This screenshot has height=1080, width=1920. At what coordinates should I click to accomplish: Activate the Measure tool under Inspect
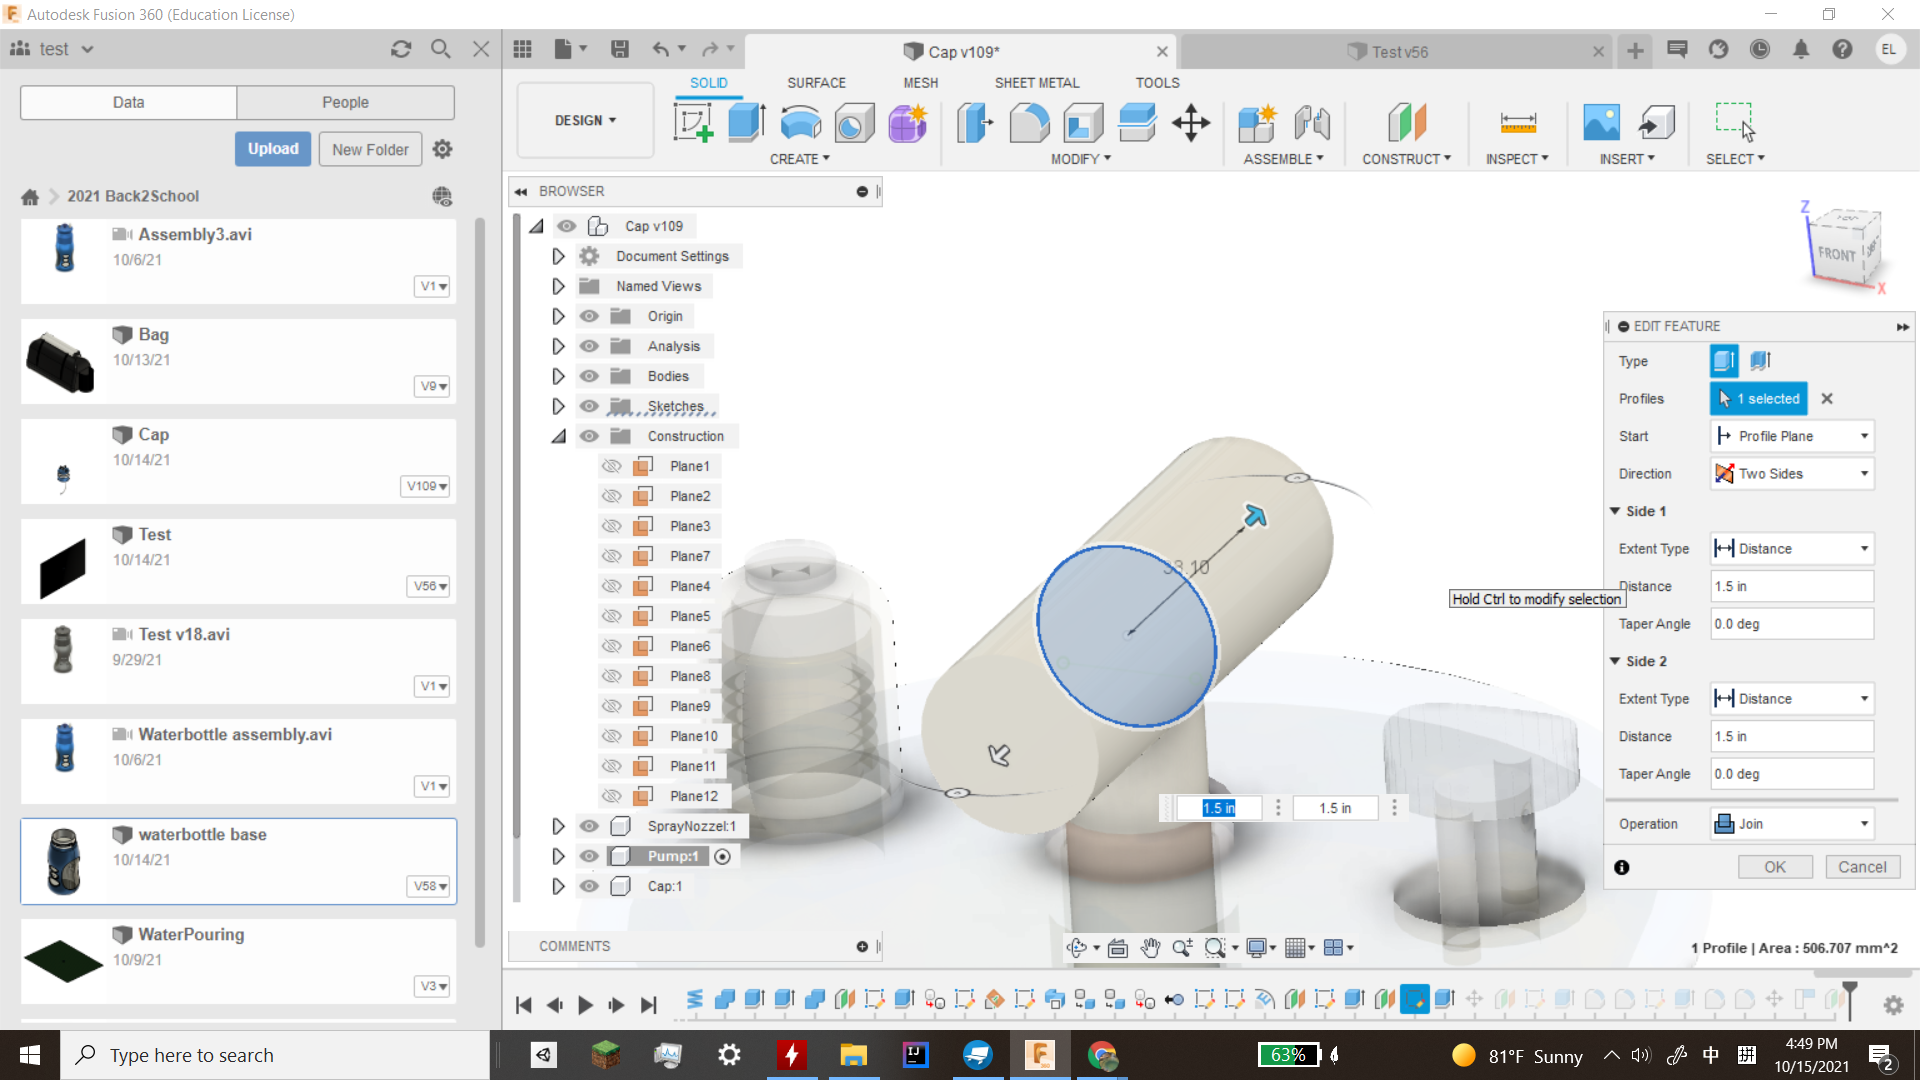(1517, 122)
